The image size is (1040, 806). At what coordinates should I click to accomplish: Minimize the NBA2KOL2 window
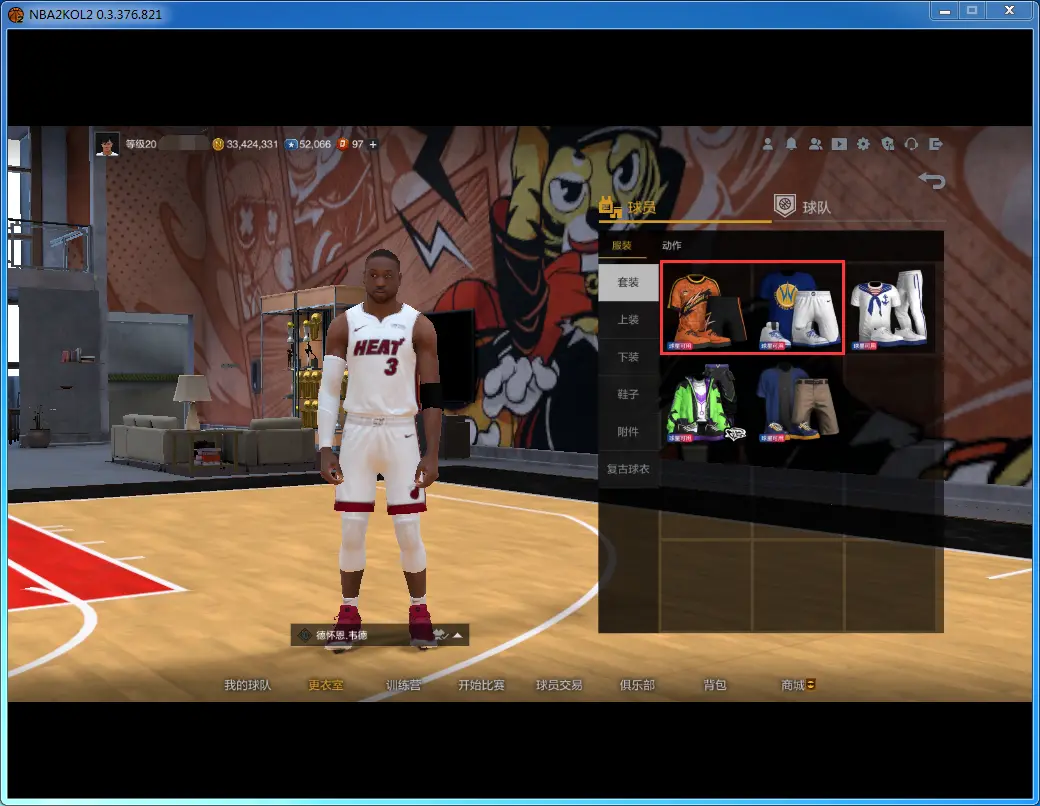pos(945,11)
